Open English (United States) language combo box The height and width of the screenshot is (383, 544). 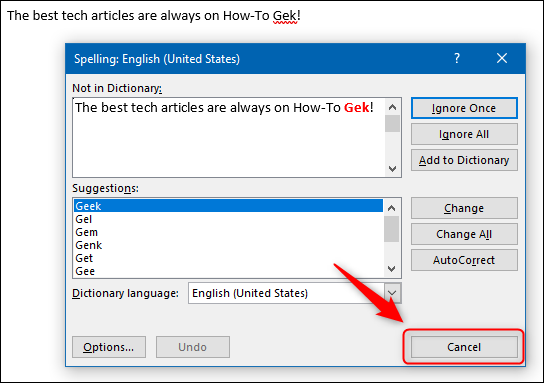click(x=295, y=293)
